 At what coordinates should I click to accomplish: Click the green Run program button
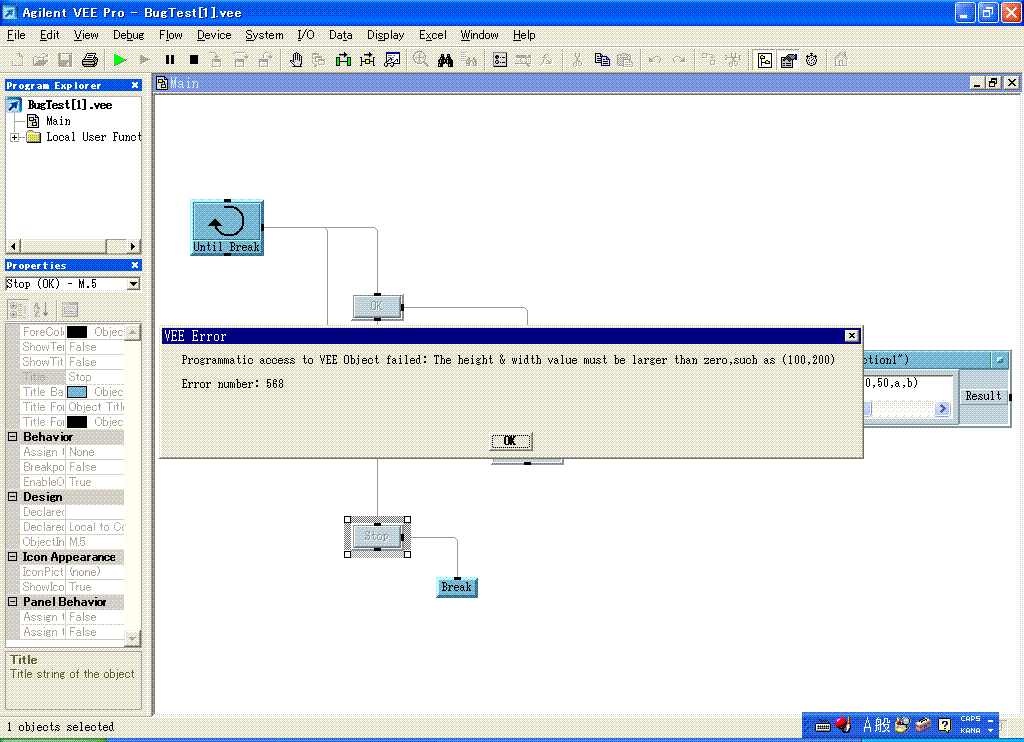coord(120,60)
